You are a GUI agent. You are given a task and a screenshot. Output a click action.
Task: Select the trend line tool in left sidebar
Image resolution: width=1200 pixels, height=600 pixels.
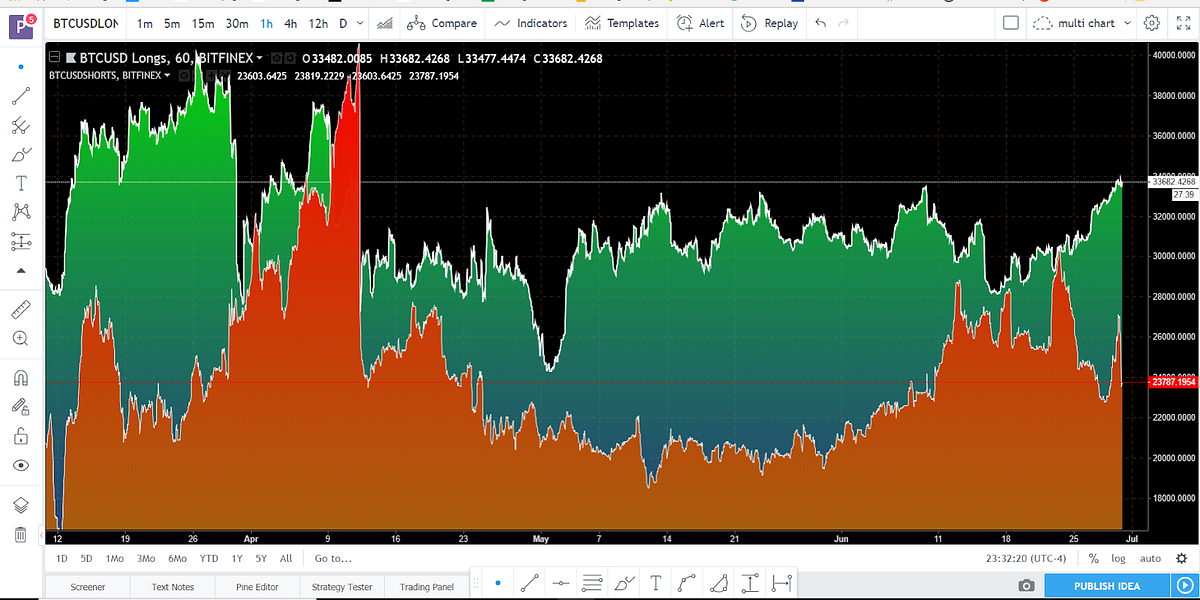pos(21,96)
